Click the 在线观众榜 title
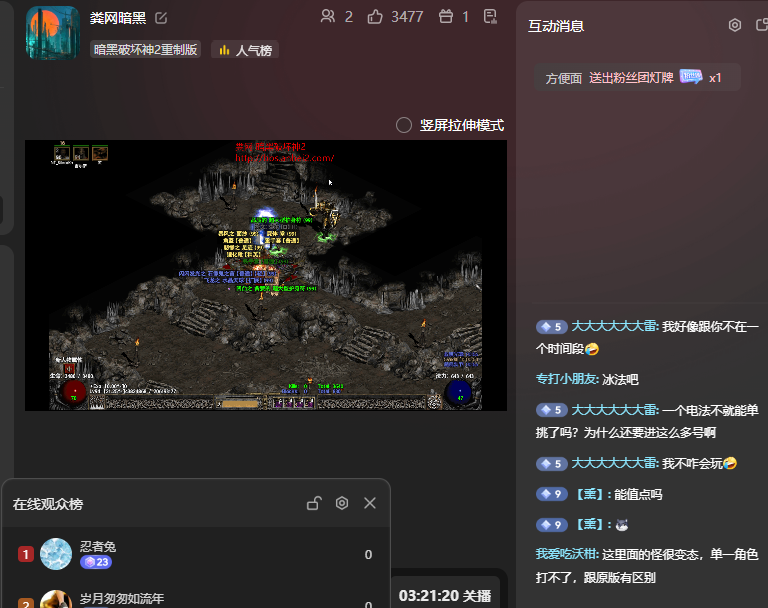This screenshot has height=608, width=768. (48, 504)
